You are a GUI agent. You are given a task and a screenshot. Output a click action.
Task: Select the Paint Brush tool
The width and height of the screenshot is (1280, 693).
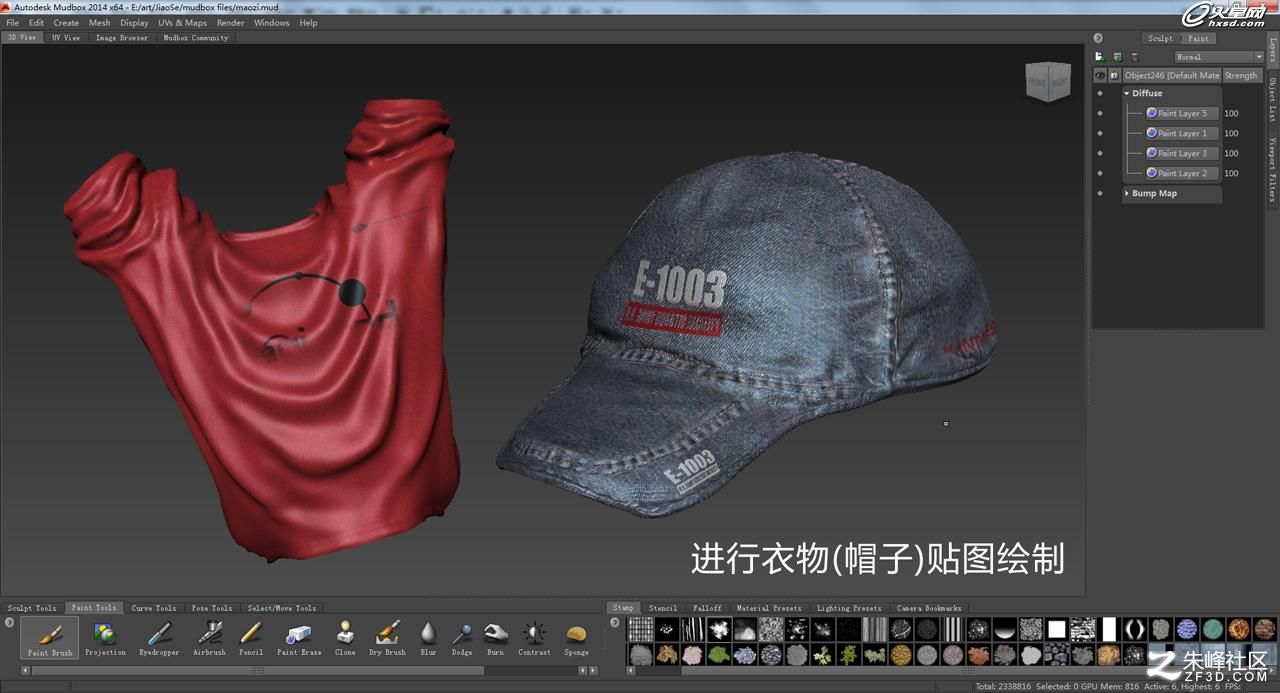pos(49,637)
